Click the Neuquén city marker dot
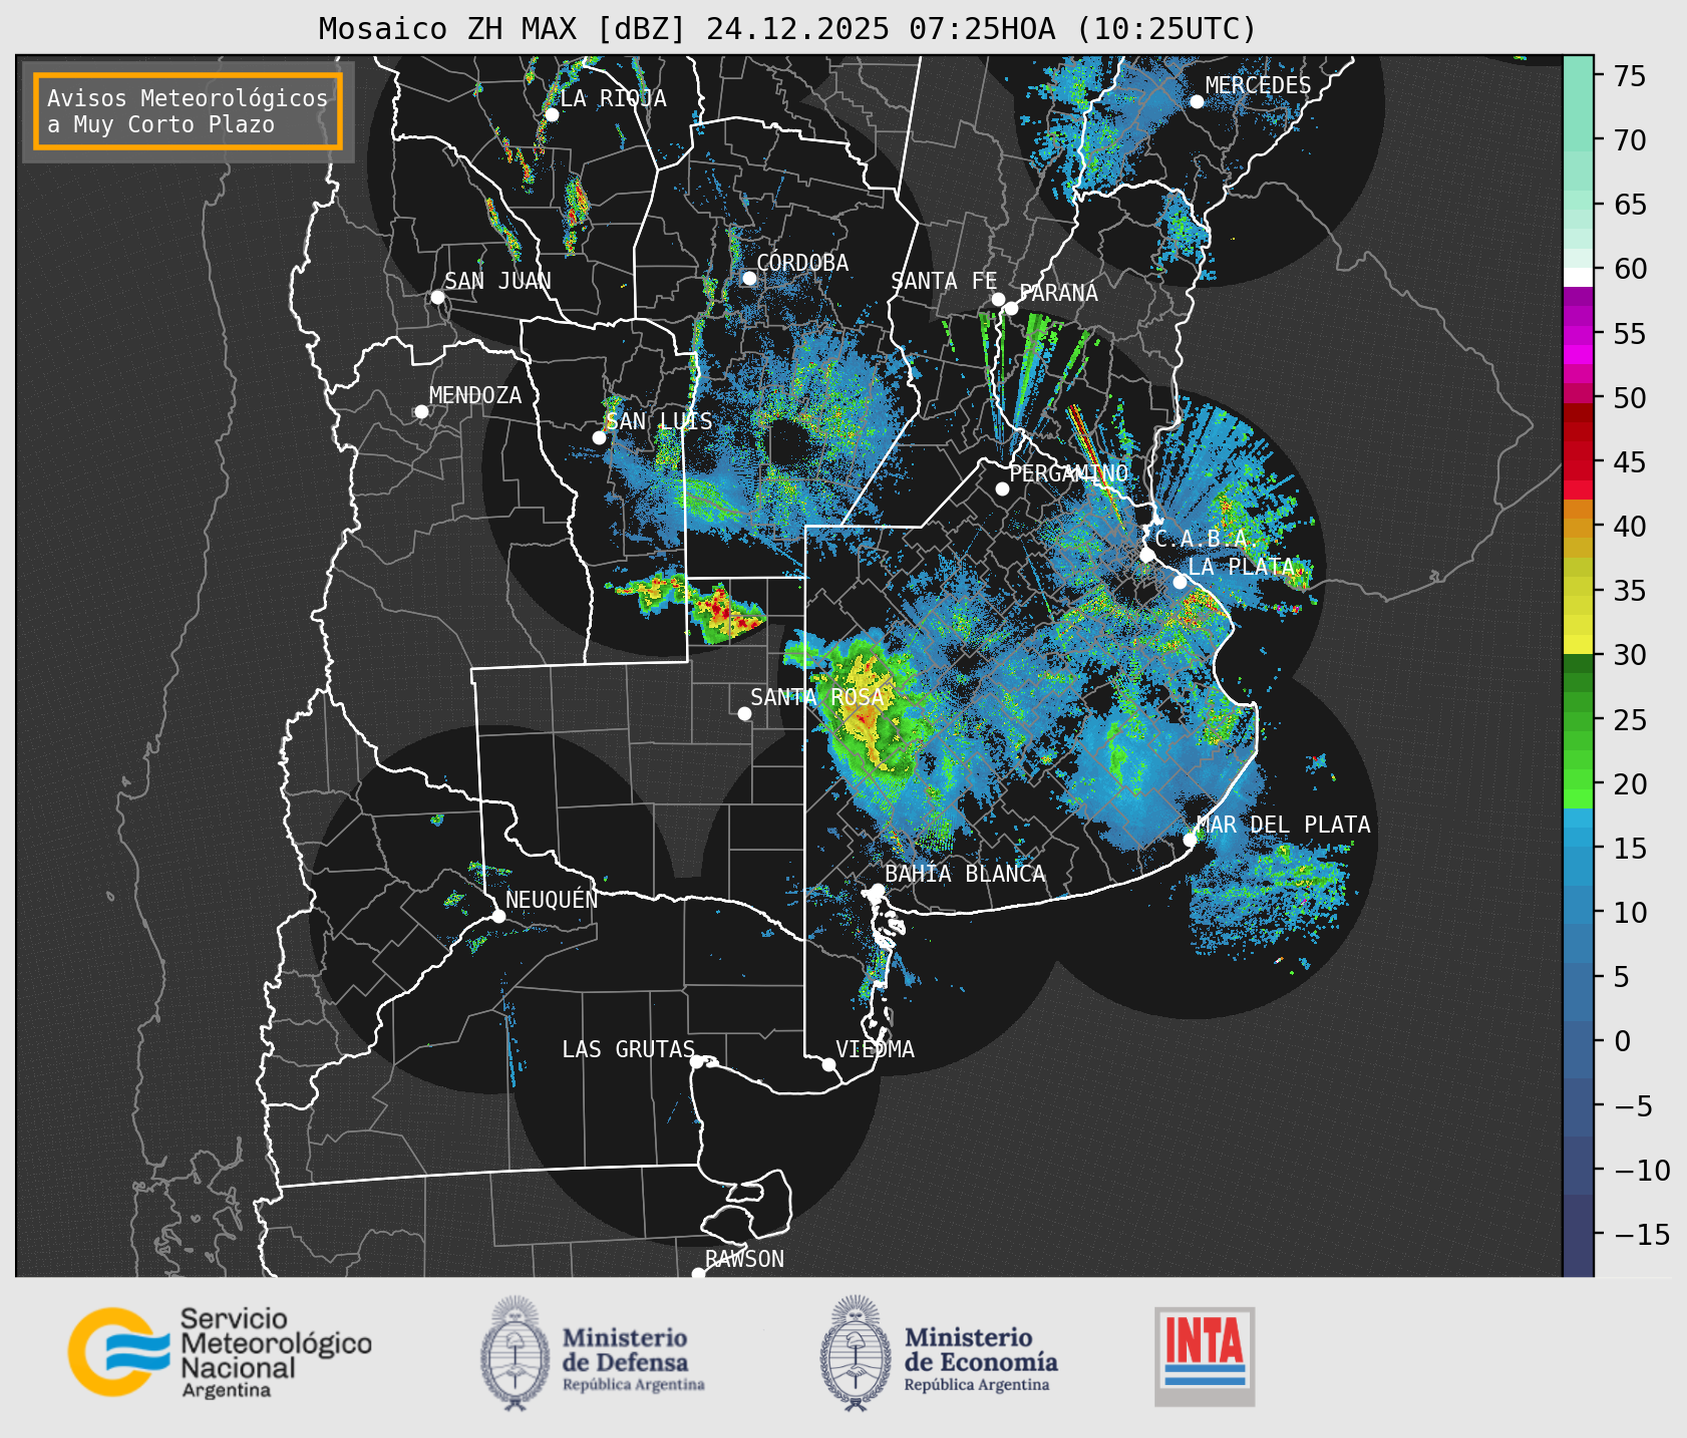 click(498, 916)
